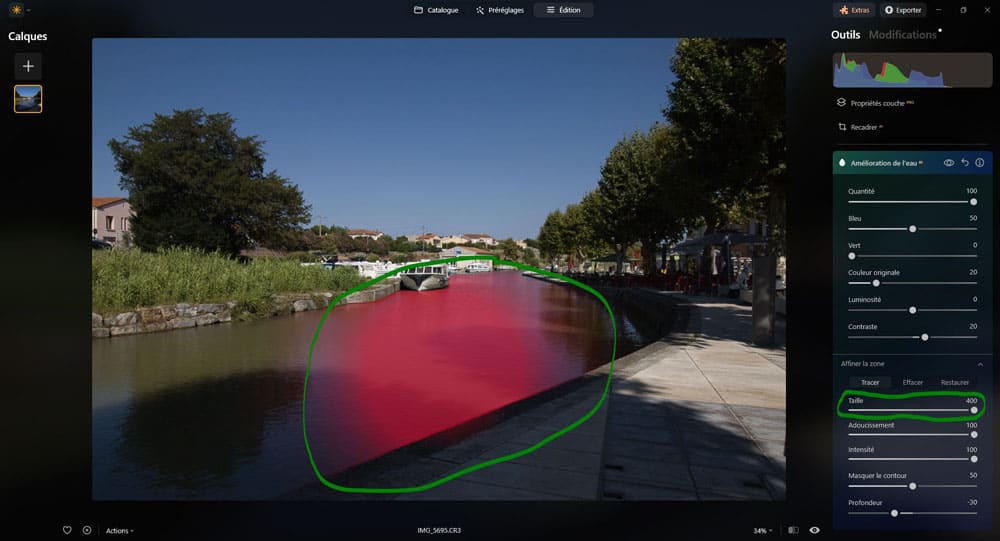The height and width of the screenshot is (541, 1000).
Task: Switch to the Modifications panel tab
Action: pyautogui.click(x=902, y=35)
